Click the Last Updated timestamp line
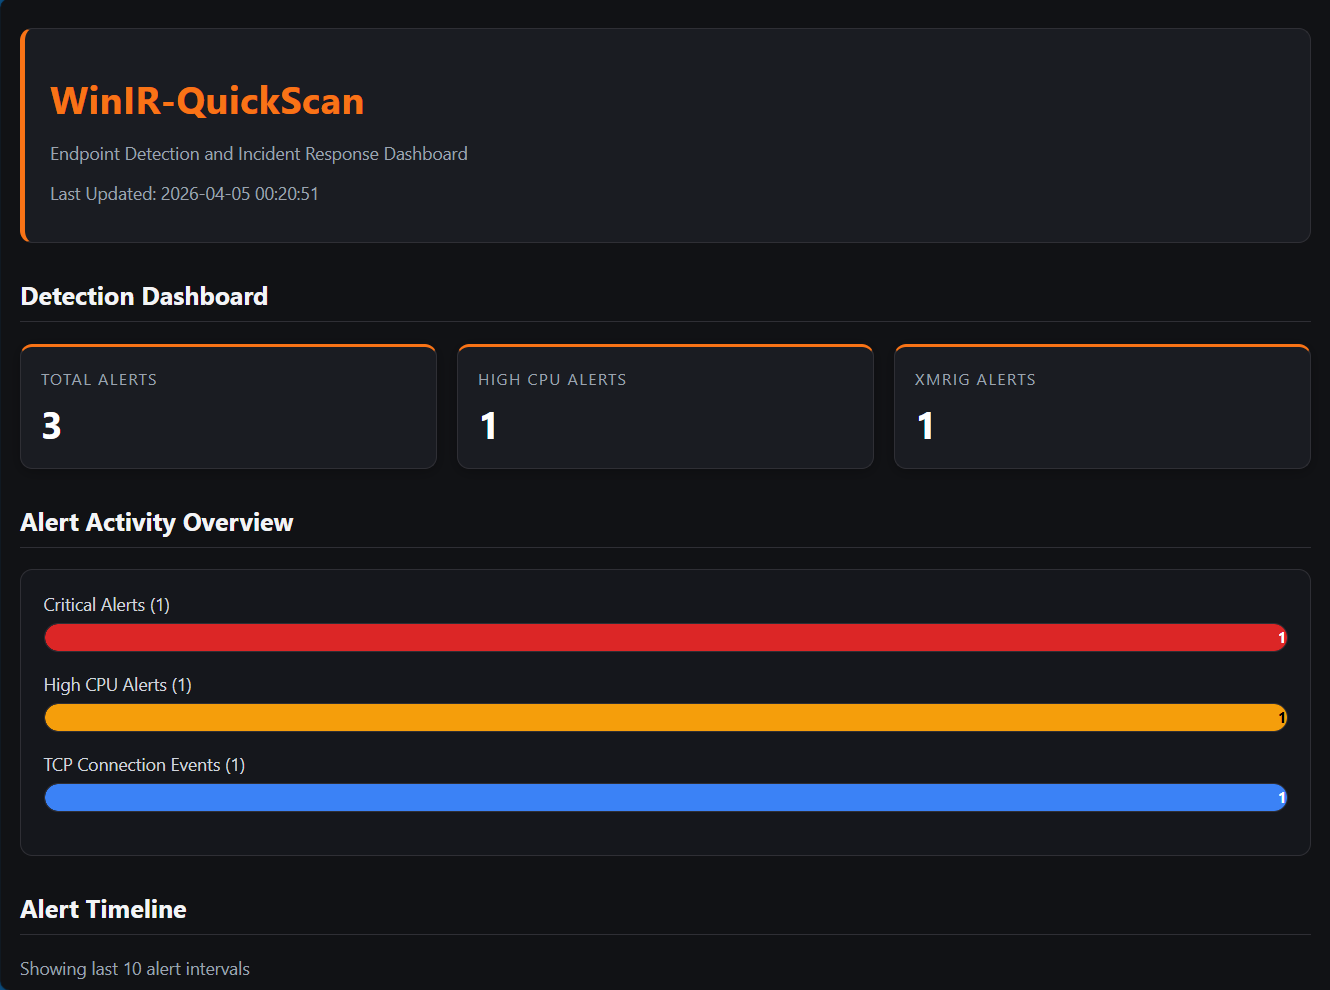1330x990 pixels. [184, 194]
